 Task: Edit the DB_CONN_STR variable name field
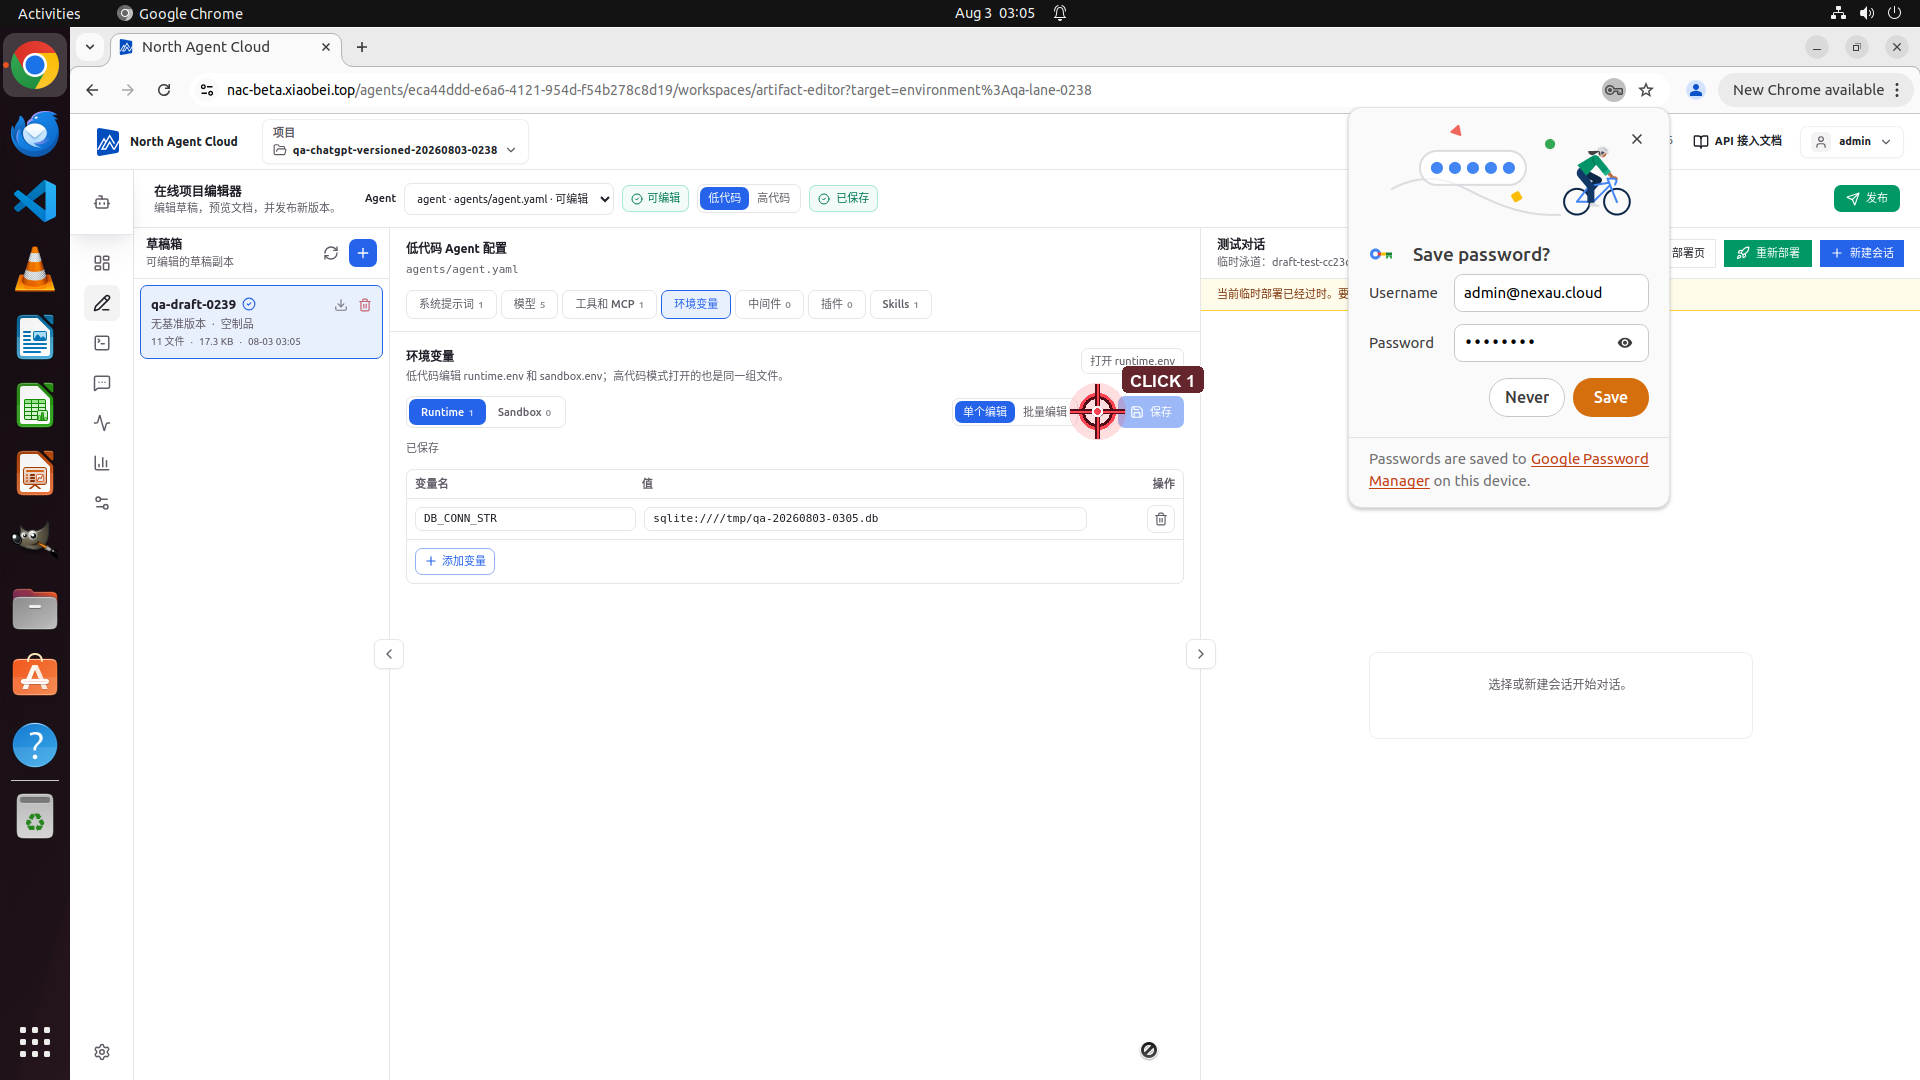(525, 519)
